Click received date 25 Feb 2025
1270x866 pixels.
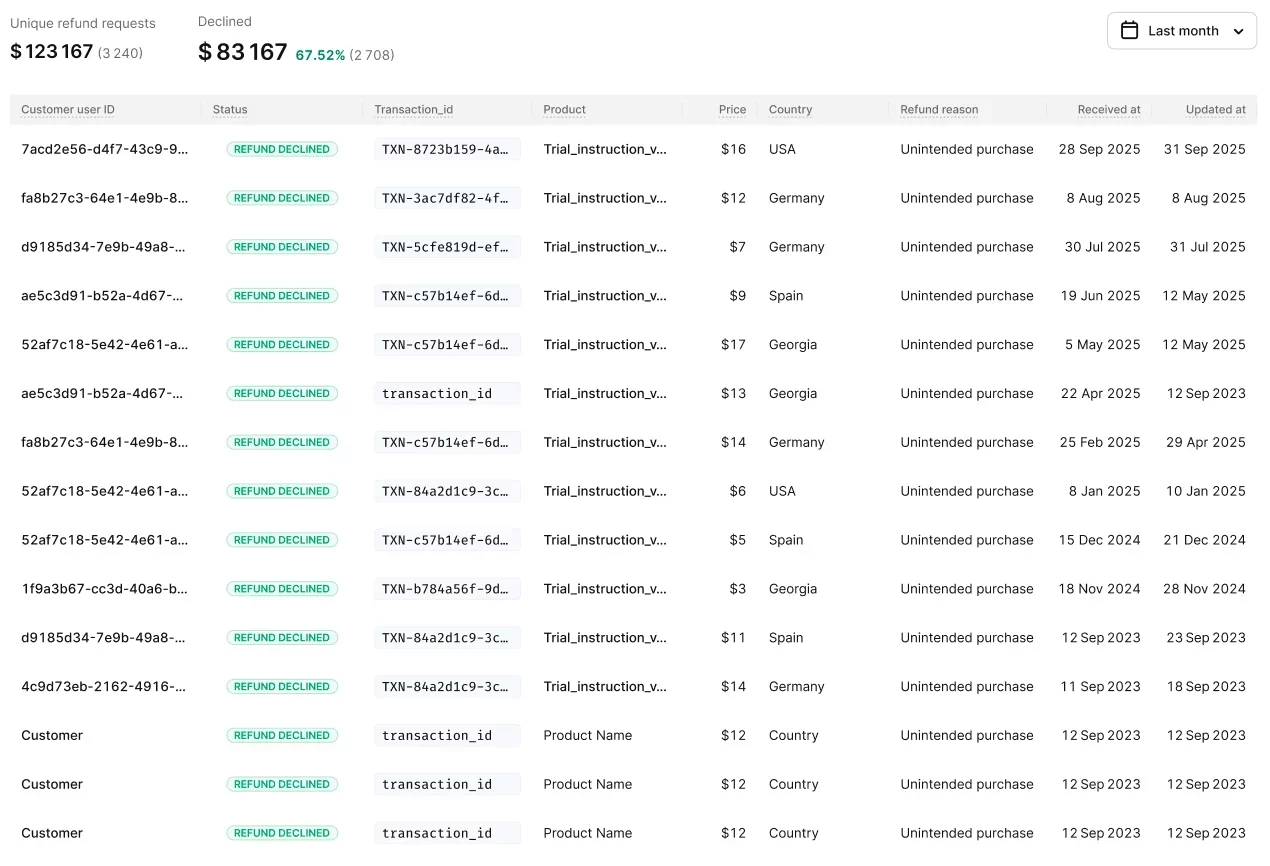pyautogui.click(x=1100, y=442)
